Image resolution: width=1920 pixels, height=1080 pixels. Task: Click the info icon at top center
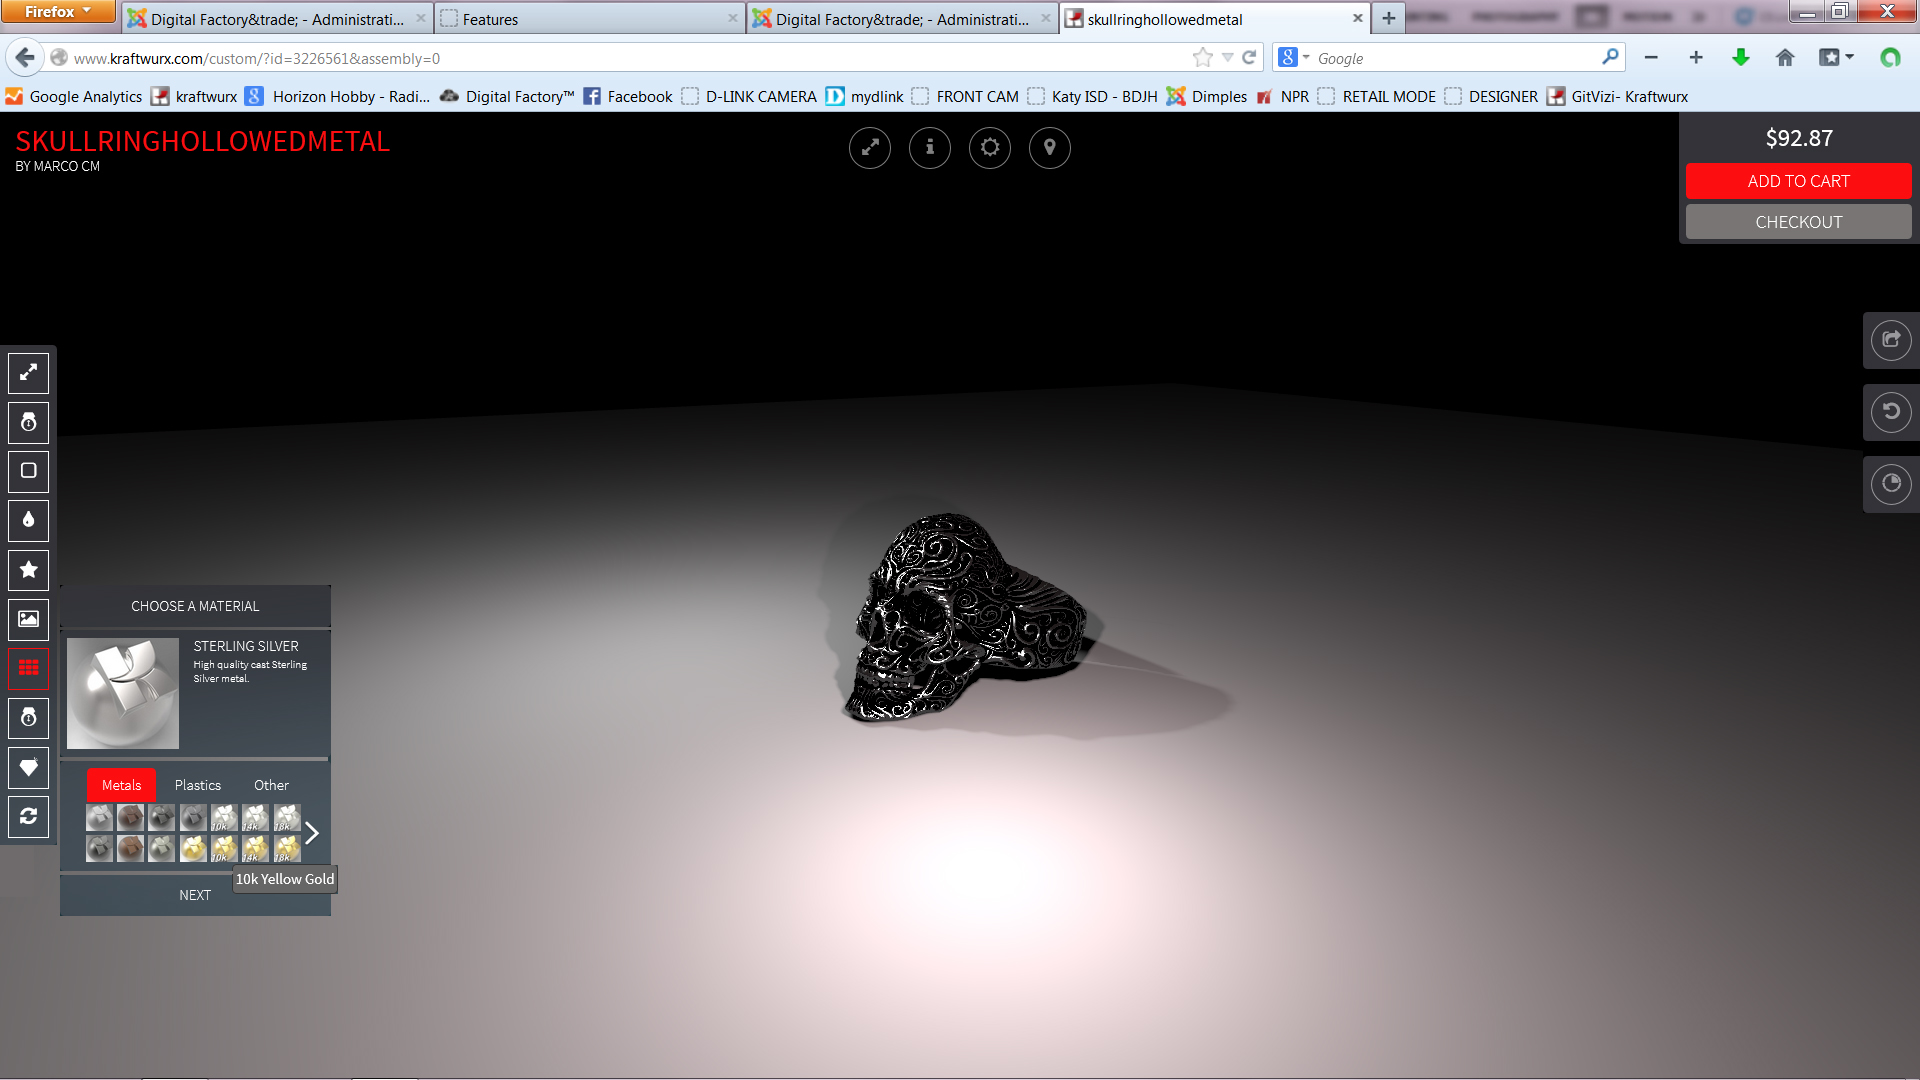tap(930, 148)
